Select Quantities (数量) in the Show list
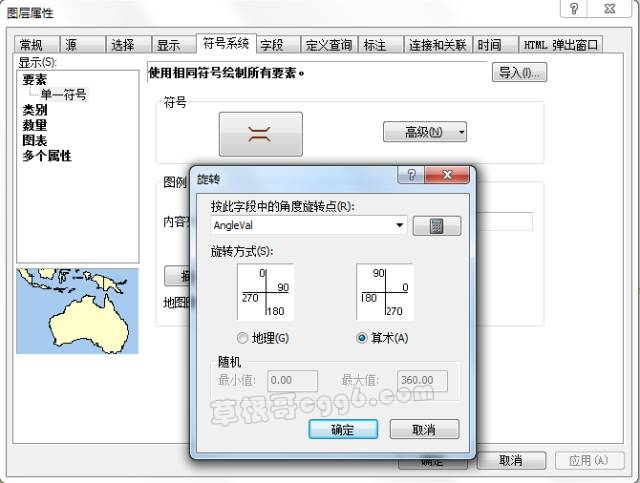 tap(35, 125)
